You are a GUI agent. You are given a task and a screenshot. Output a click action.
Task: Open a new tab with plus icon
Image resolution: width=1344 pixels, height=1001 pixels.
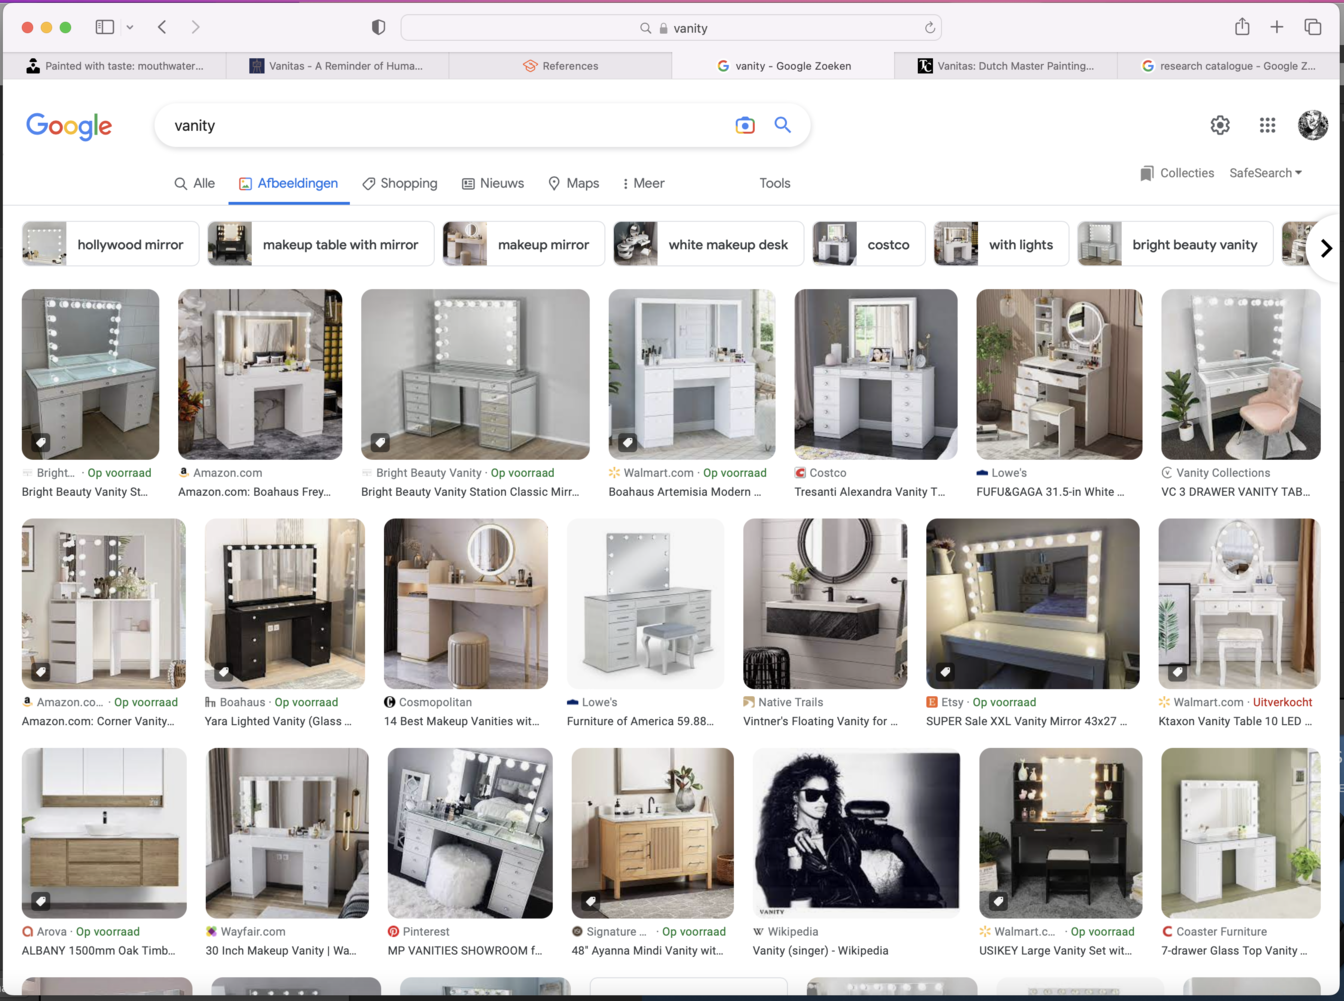[1277, 27]
